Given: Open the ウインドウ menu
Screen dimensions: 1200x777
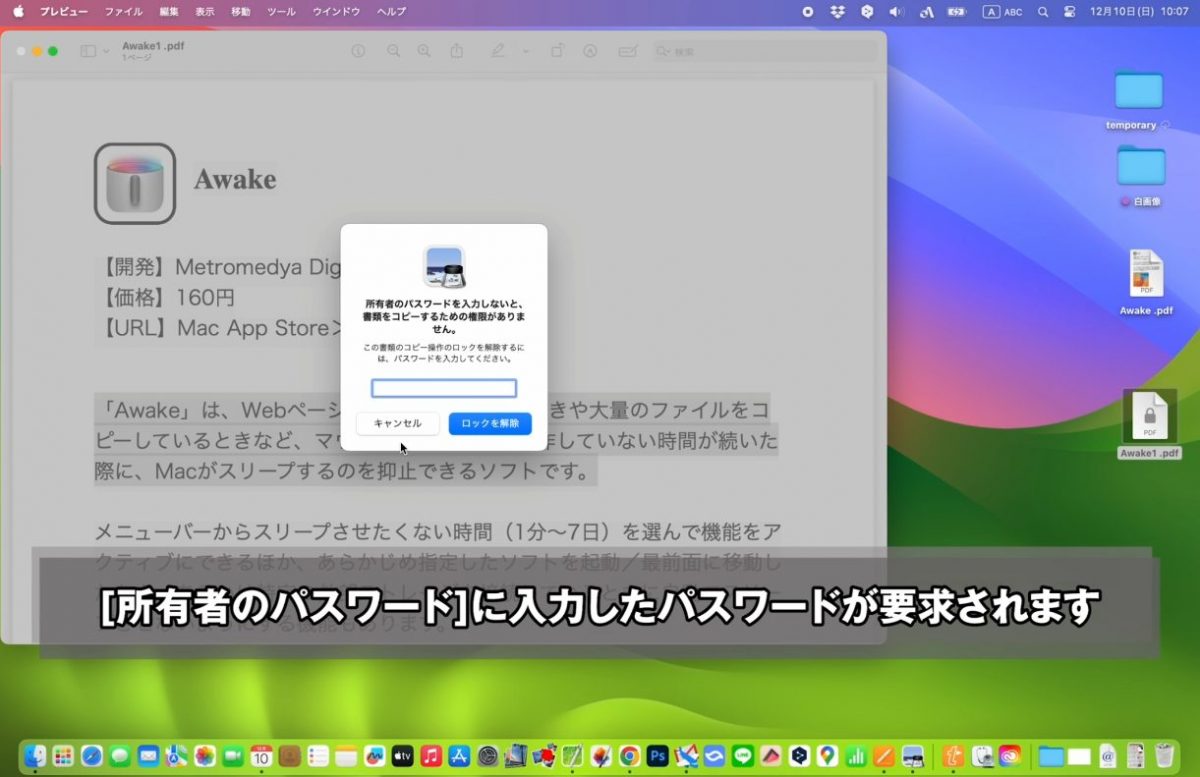Looking at the screenshot, I should (x=336, y=11).
